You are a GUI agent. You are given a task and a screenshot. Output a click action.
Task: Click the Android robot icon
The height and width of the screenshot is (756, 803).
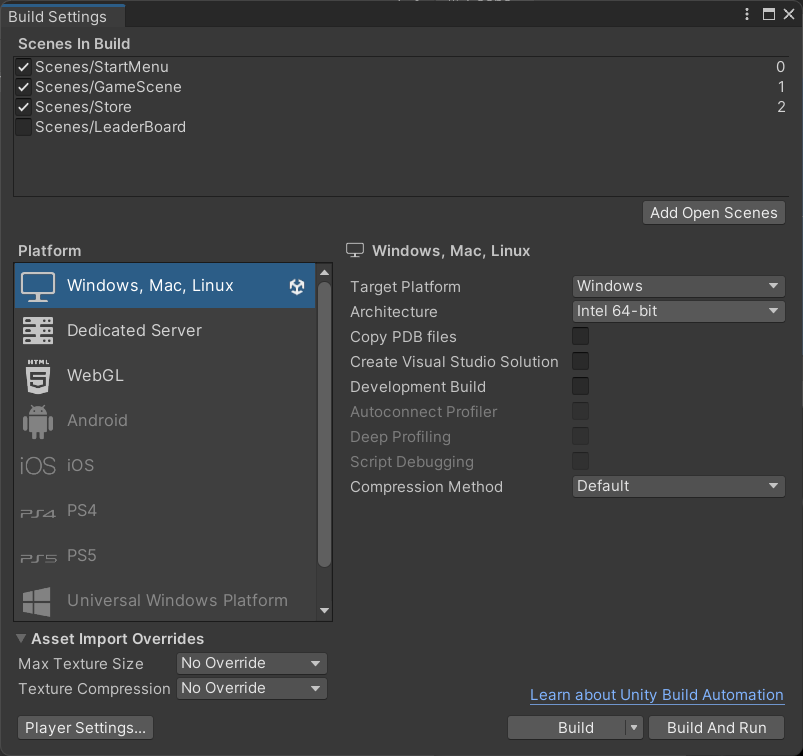point(38,422)
